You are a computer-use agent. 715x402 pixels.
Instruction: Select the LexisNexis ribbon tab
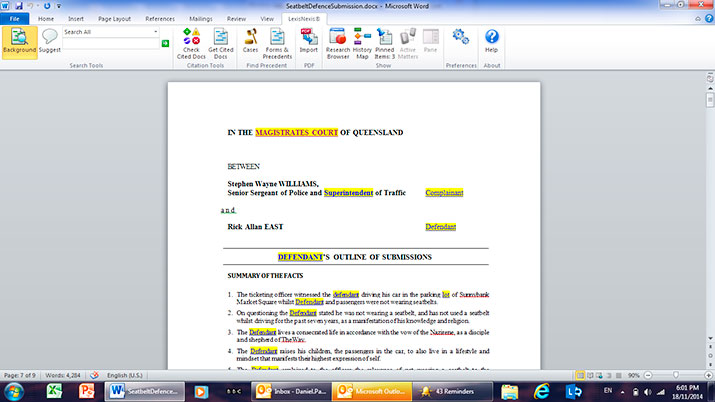click(304, 19)
